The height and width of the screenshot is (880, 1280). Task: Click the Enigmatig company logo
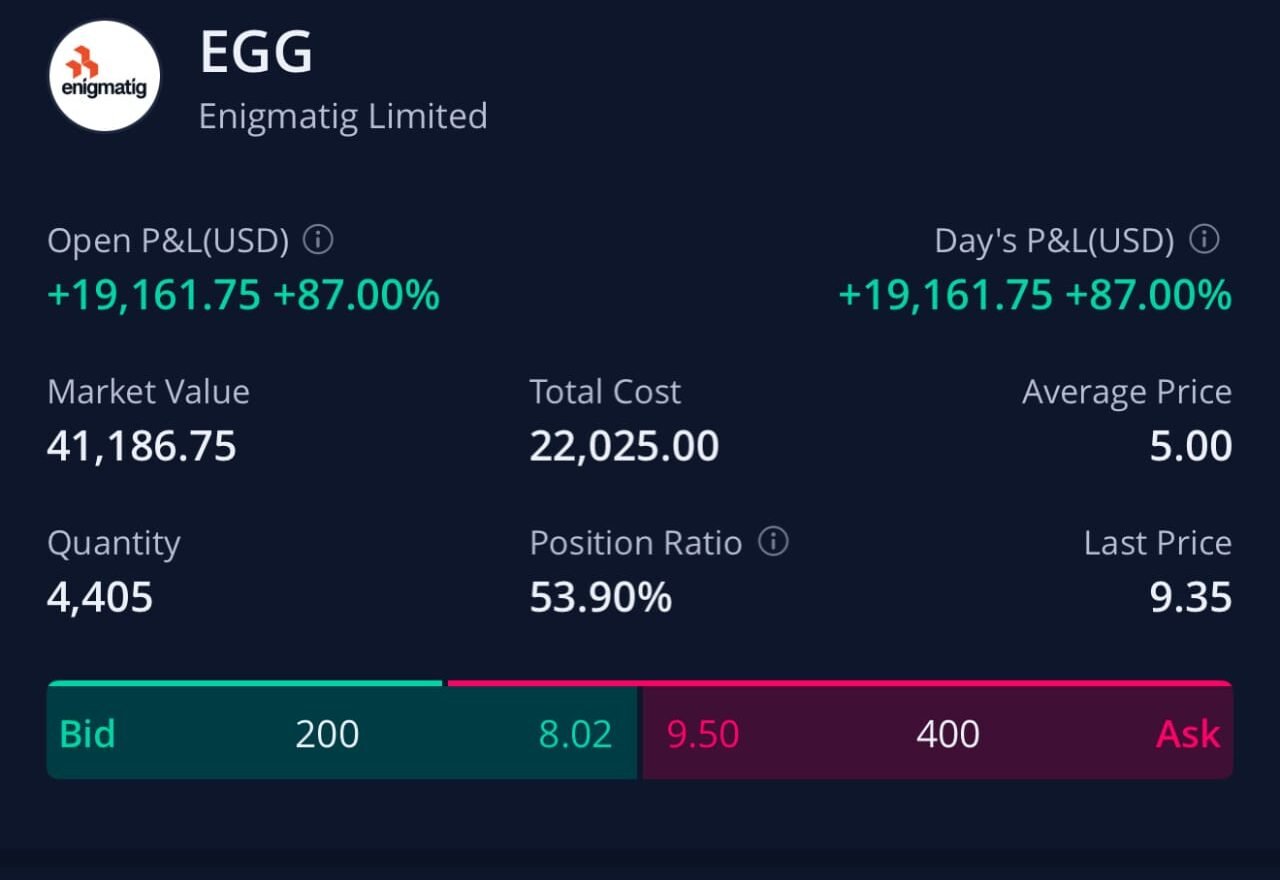coord(104,76)
